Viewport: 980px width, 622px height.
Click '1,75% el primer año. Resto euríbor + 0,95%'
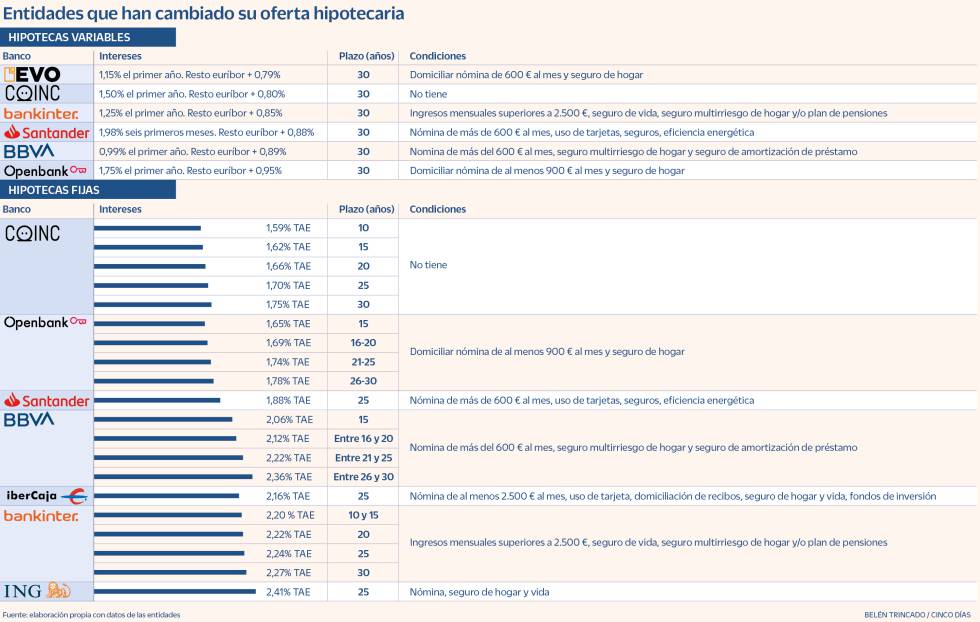[190, 171]
